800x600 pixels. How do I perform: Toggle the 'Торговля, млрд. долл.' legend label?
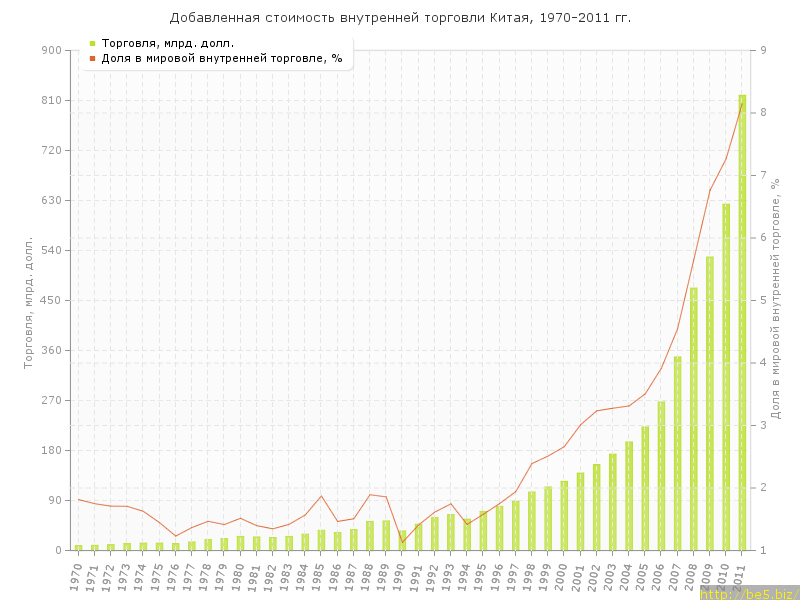coord(168,43)
